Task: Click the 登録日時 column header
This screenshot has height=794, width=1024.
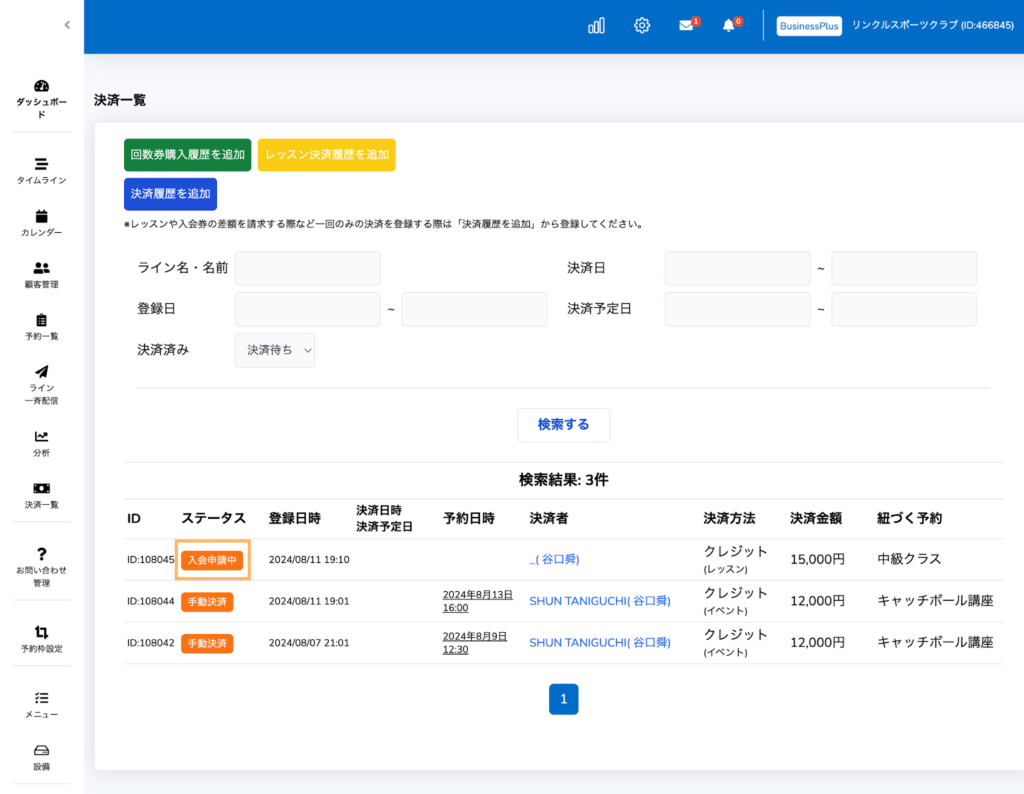Action: pyautogui.click(x=295, y=518)
